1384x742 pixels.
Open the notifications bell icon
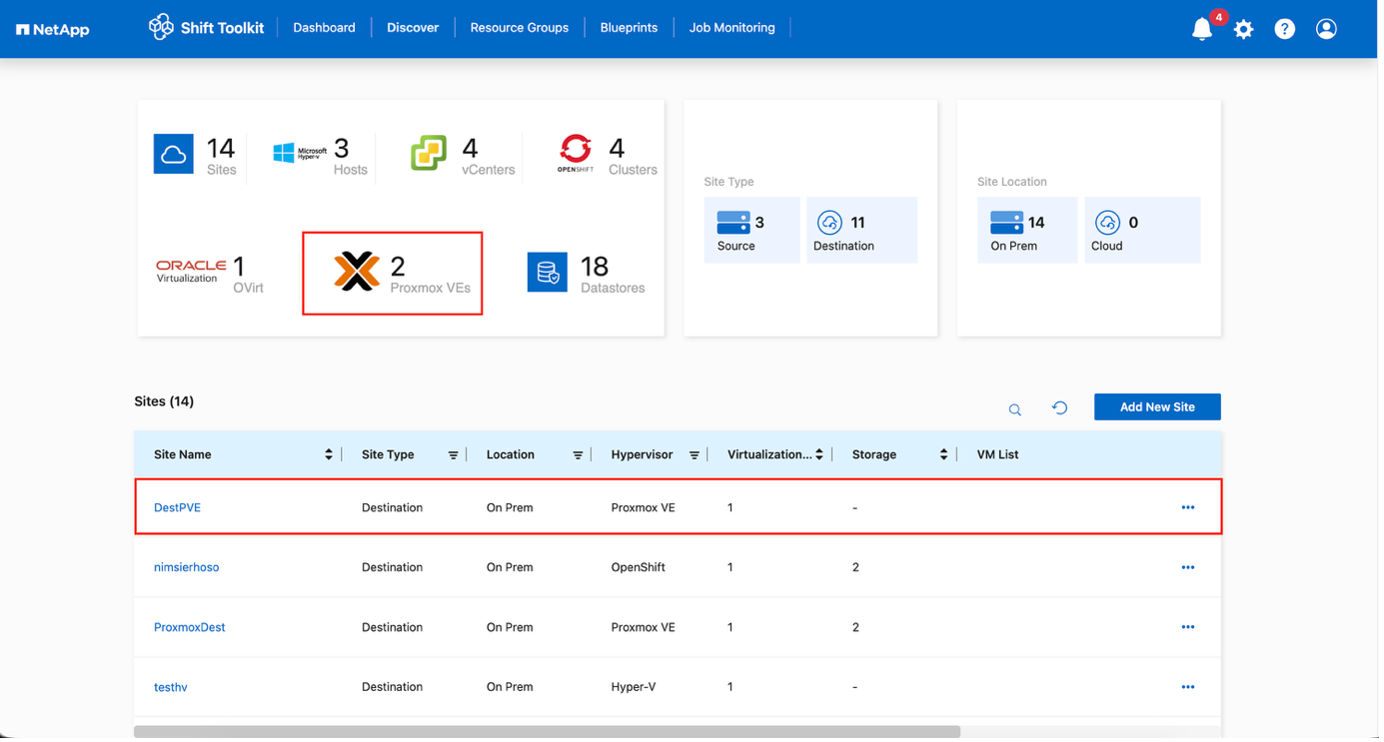pyautogui.click(x=1202, y=29)
